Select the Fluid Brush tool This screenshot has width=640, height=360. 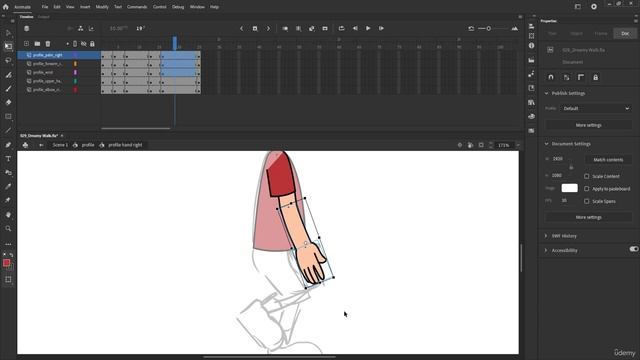click(x=8, y=75)
